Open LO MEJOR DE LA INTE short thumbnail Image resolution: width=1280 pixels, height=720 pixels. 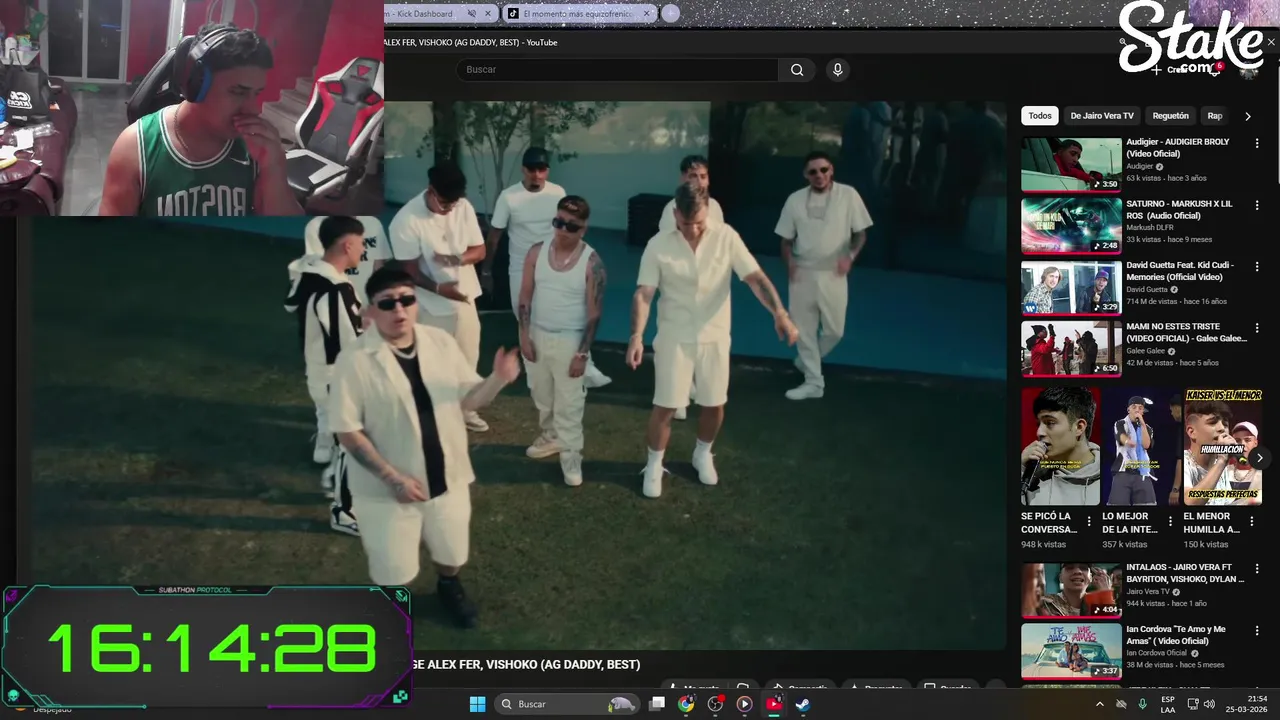(x=1141, y=446)
